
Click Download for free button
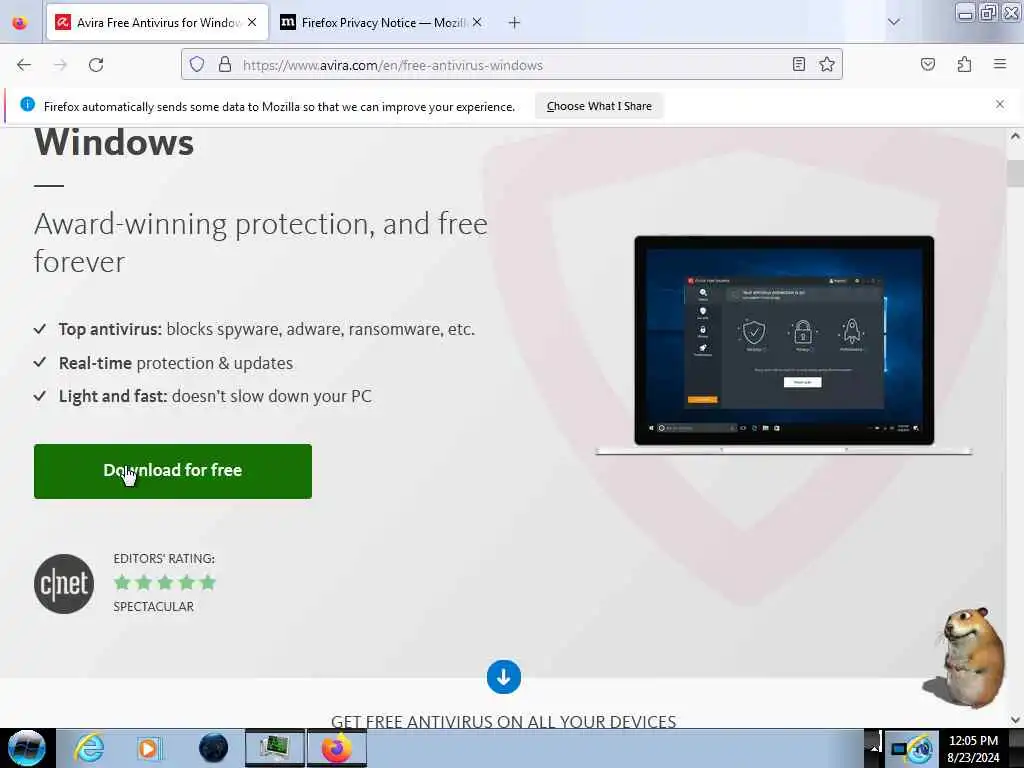172,471
